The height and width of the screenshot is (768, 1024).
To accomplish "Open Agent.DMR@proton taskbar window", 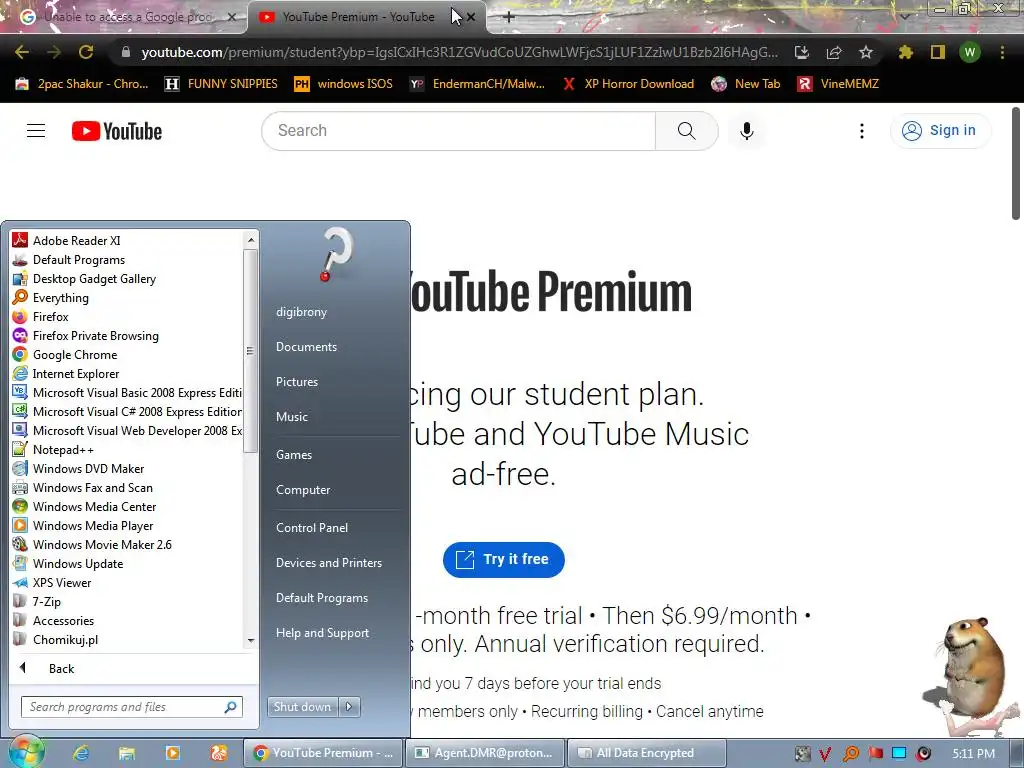I will tap(484, 753).
